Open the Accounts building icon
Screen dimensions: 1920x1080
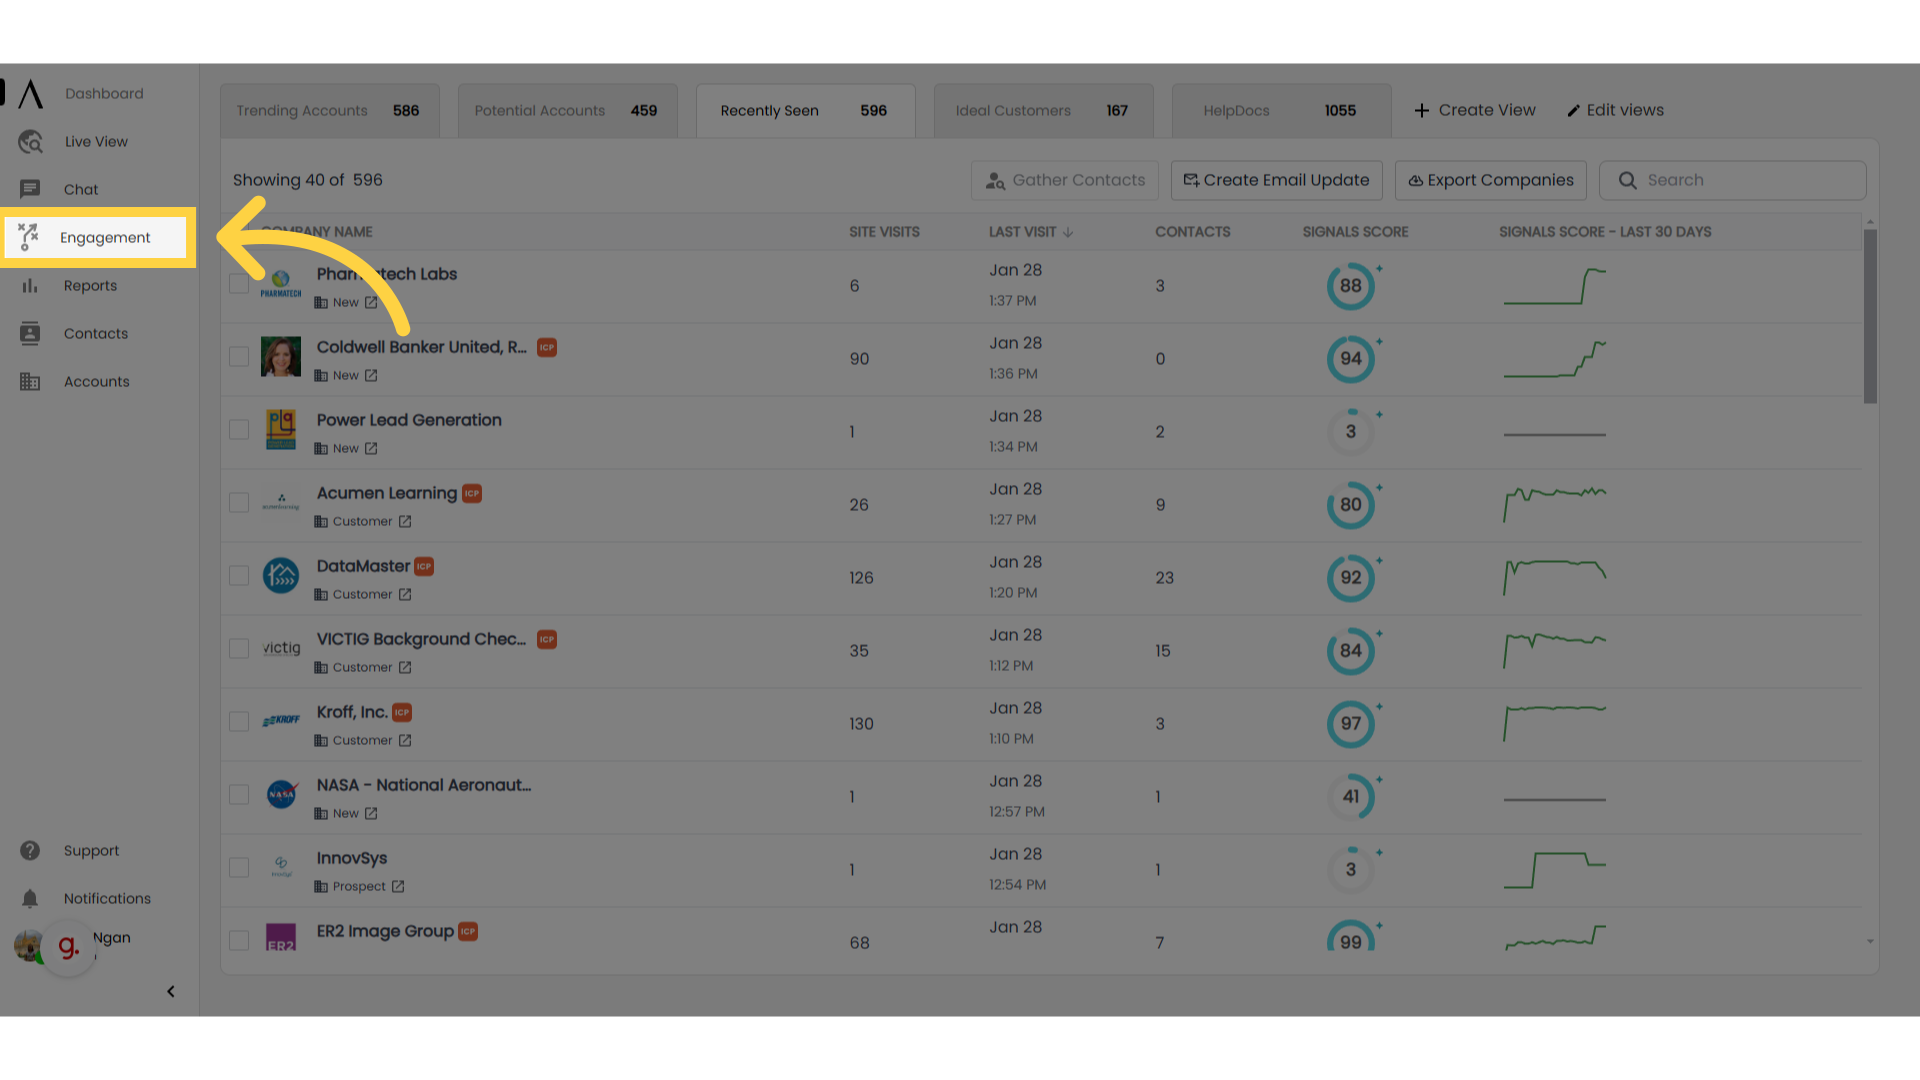pos(30,382)
